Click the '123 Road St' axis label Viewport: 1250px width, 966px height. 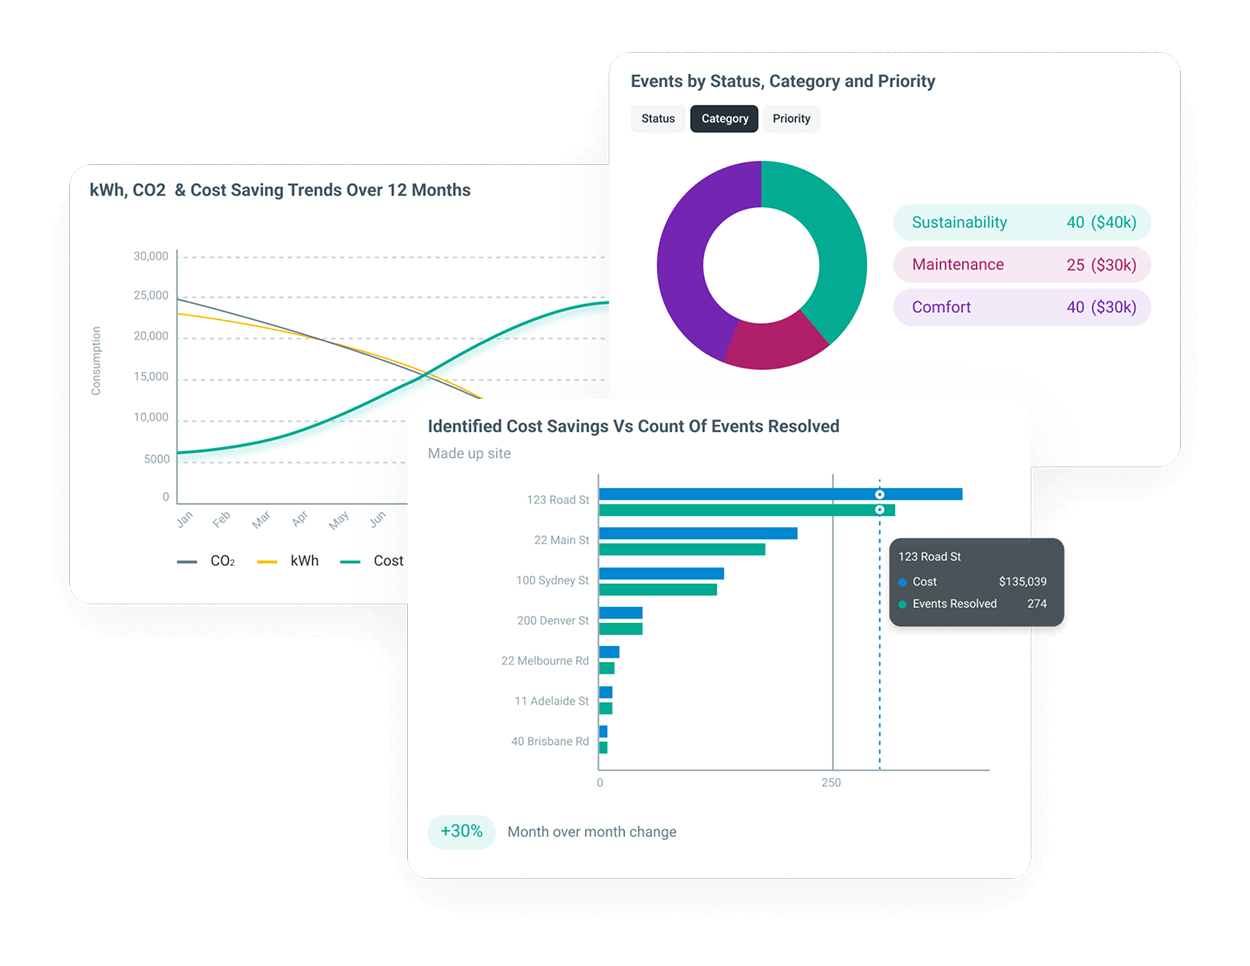[558, 500]
